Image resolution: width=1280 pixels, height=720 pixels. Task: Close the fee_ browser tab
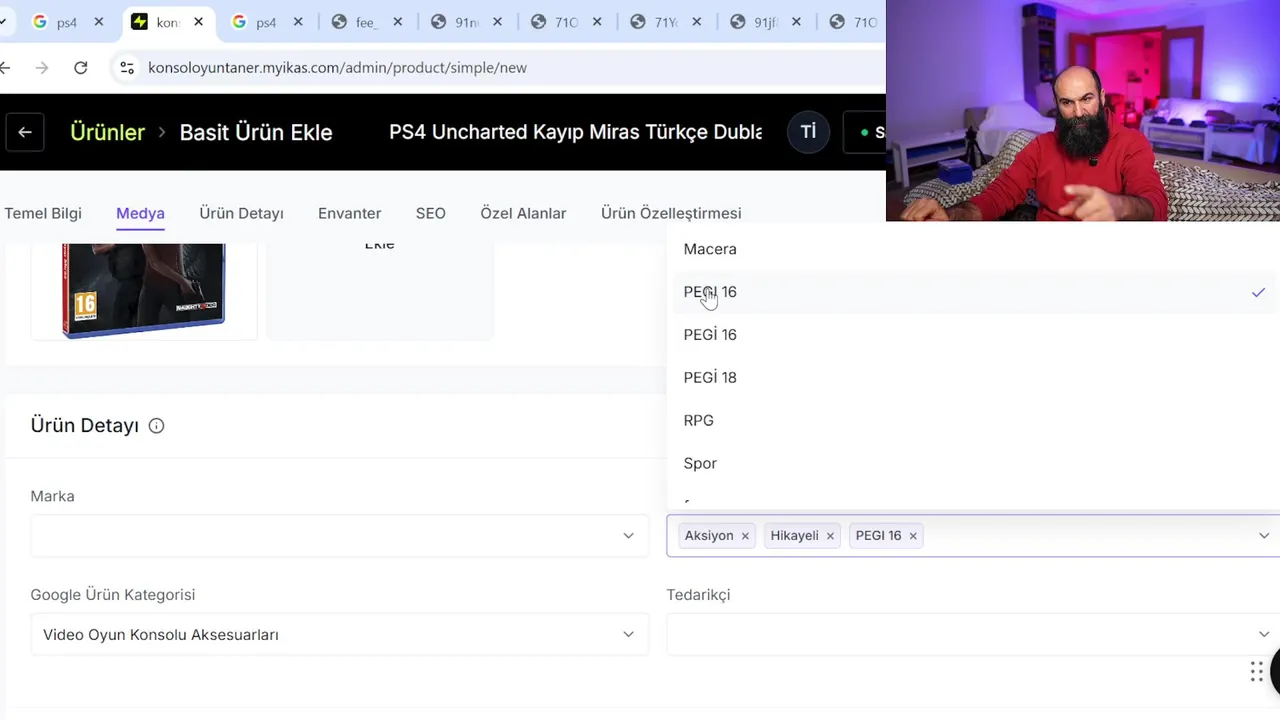398,22
